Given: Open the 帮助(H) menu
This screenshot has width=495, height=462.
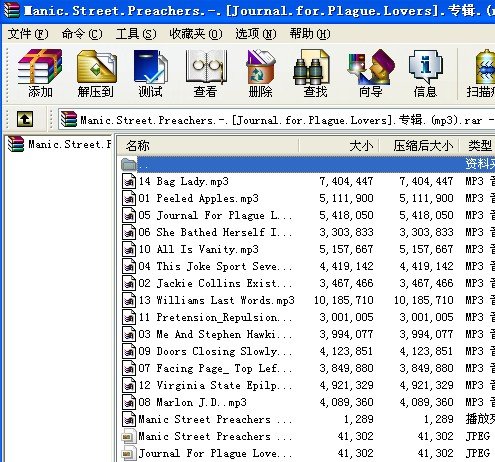Looking at the screenshot, I should [310, 34].
